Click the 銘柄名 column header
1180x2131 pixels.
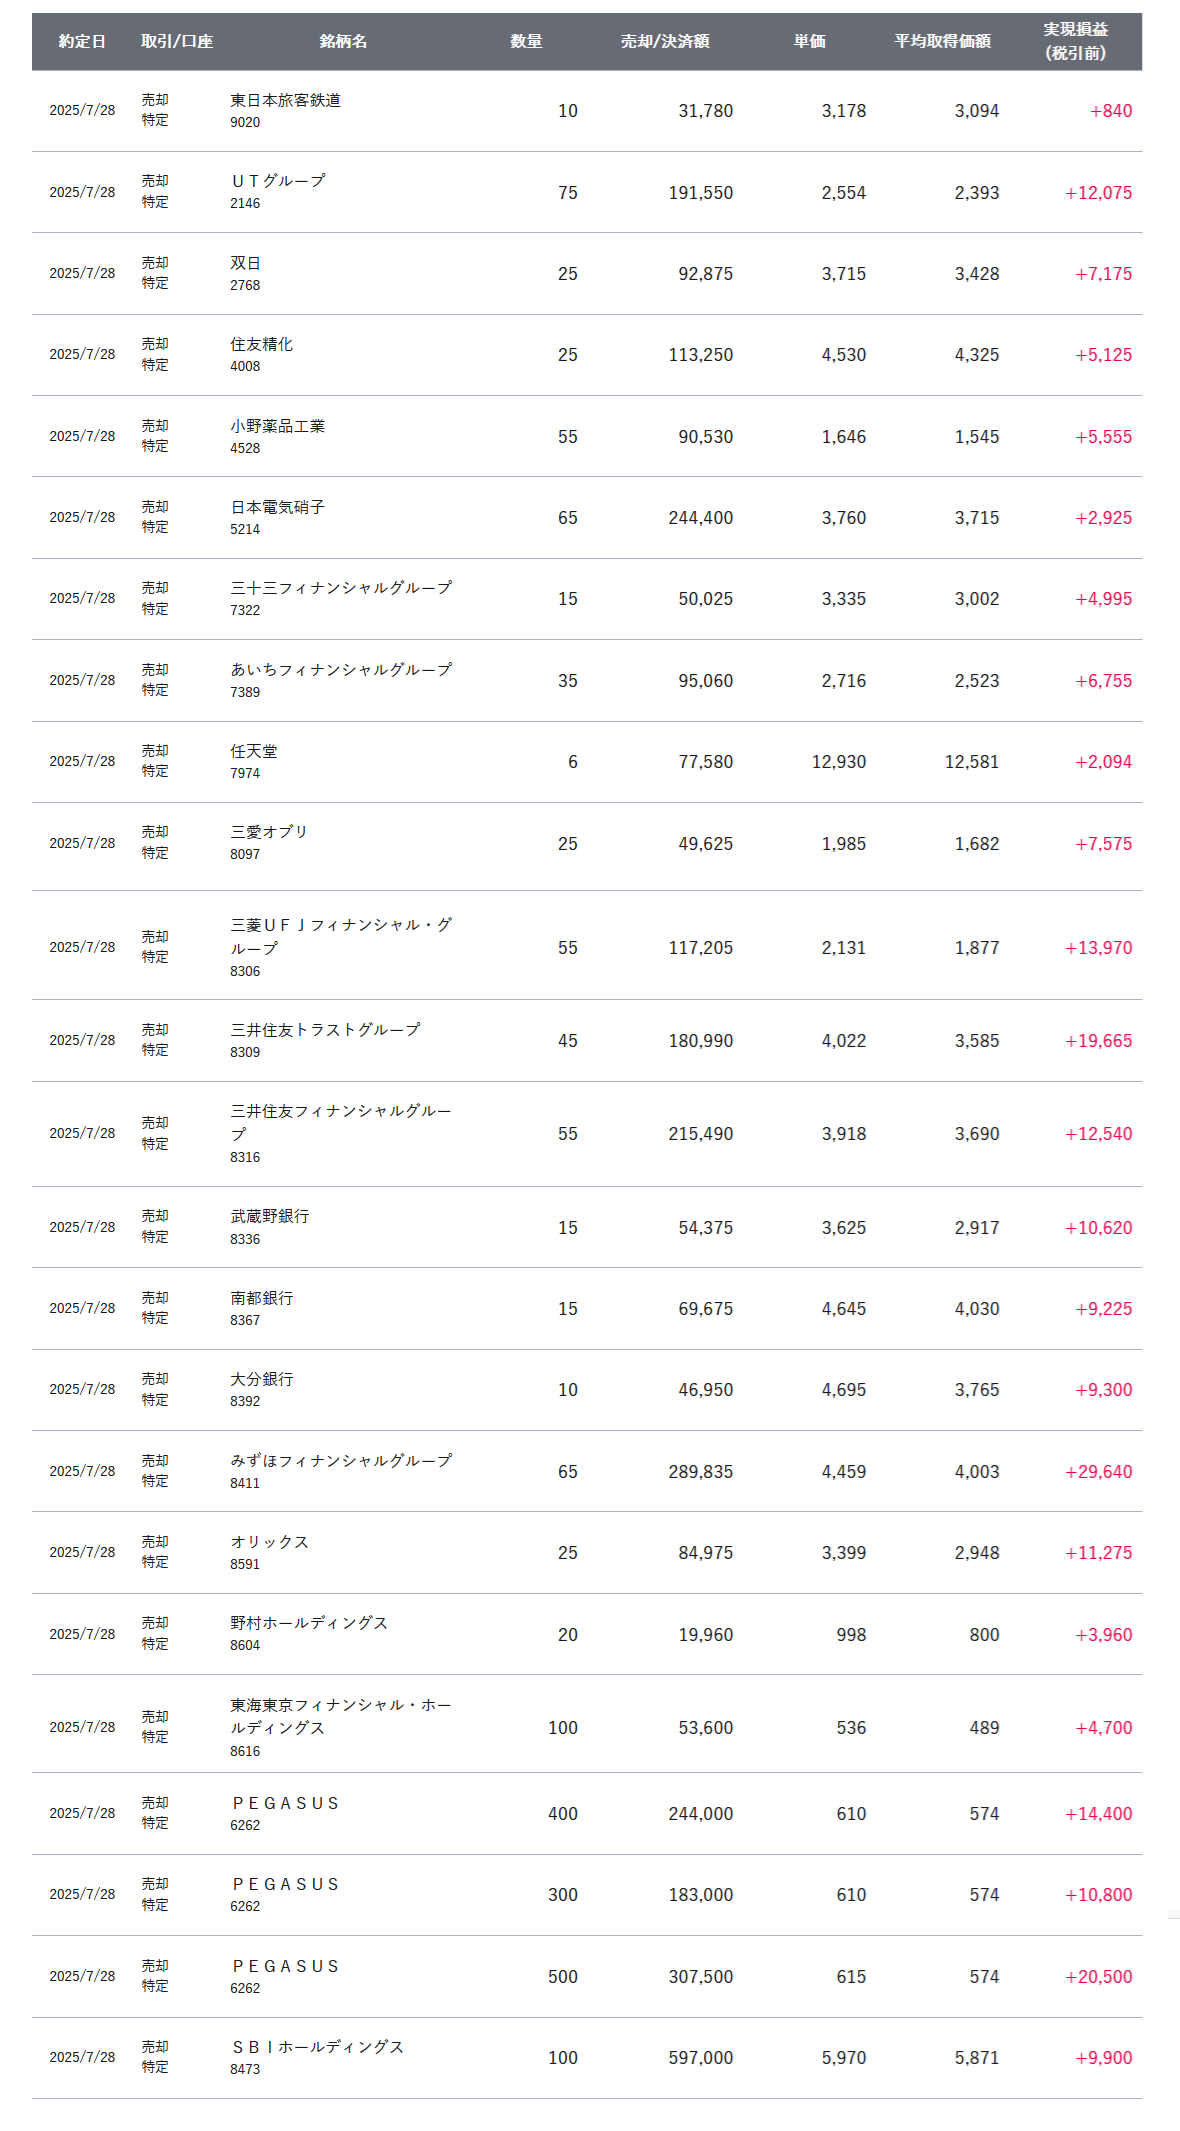(x=343, y=41)
